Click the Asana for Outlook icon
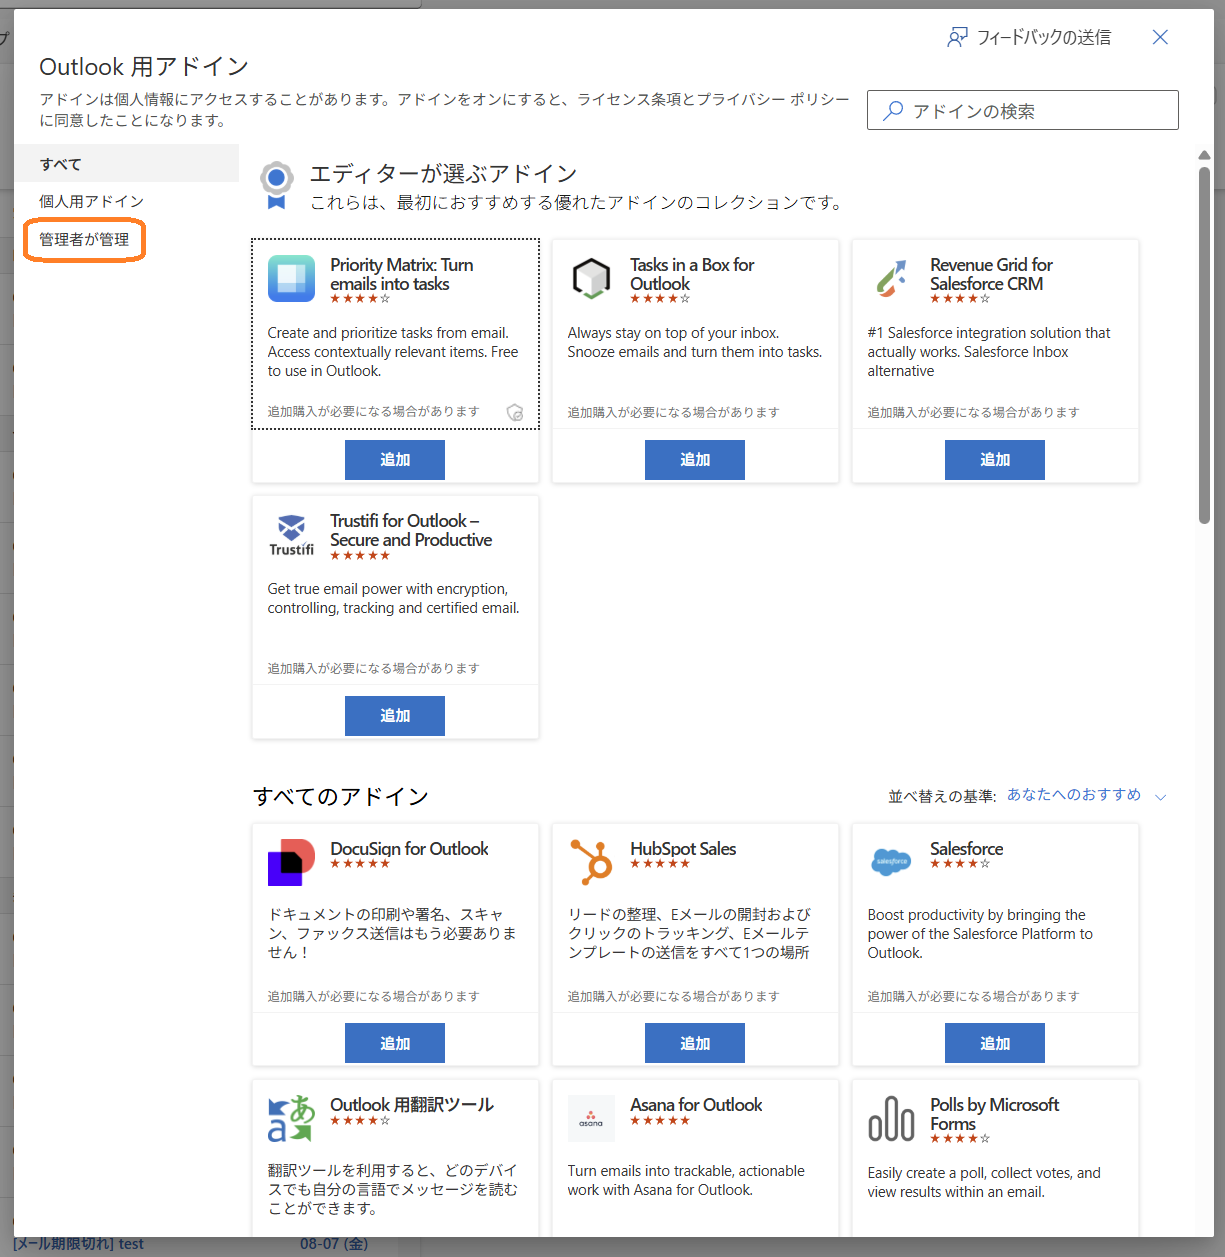The width and height of the screenshot is (1225, 1257). coord(591,1118)
